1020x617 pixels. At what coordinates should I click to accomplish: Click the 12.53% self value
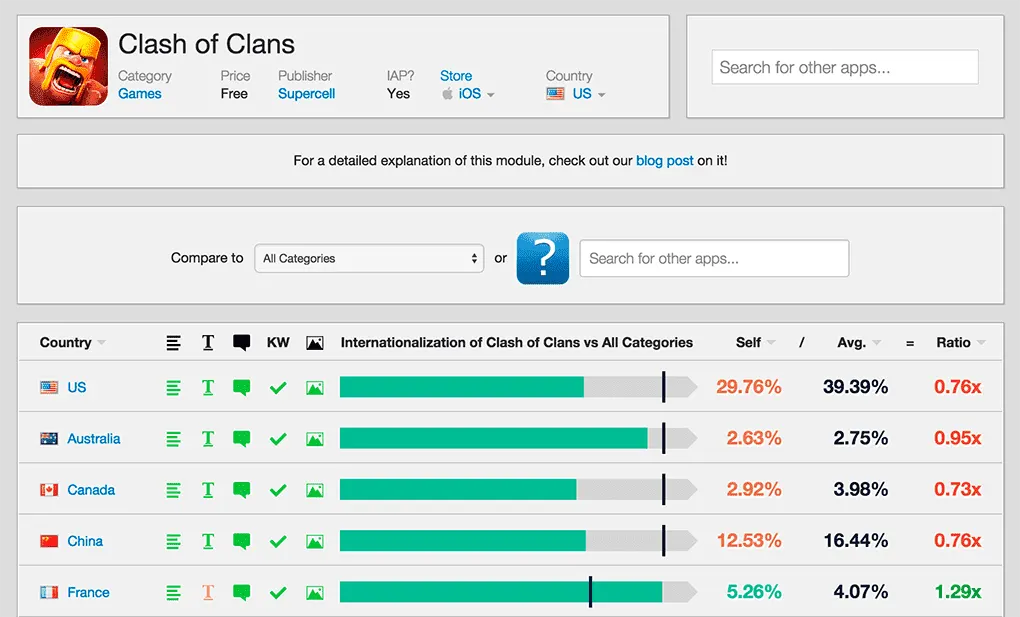[749, 540]
